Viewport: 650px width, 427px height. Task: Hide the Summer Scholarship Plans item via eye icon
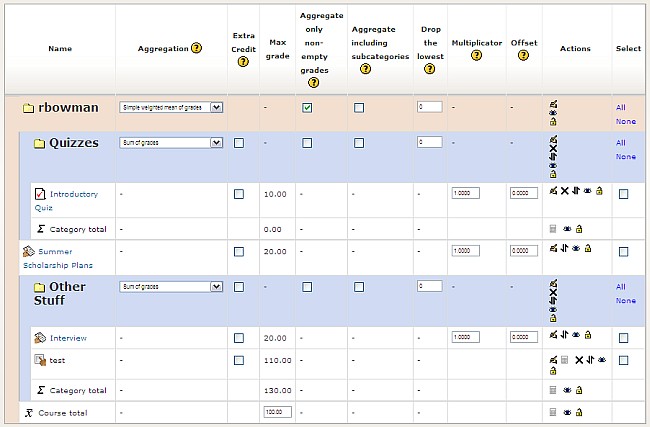pos(577,249)
